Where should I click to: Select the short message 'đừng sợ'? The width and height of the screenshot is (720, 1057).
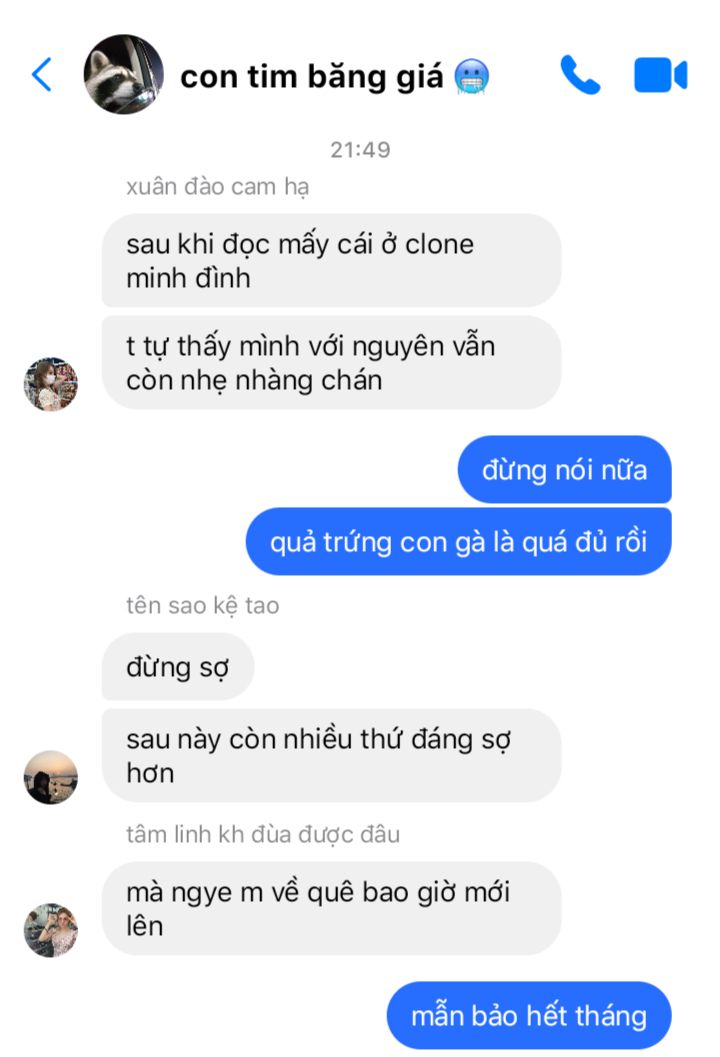click(178, 667)
